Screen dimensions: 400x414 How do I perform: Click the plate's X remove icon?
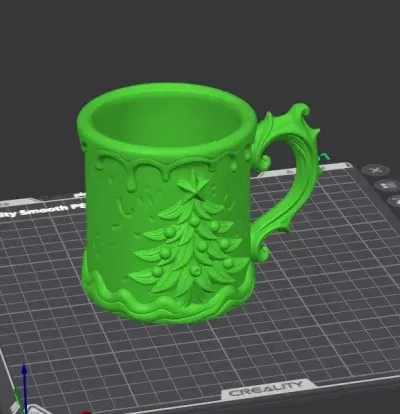[x=376, y=170]
